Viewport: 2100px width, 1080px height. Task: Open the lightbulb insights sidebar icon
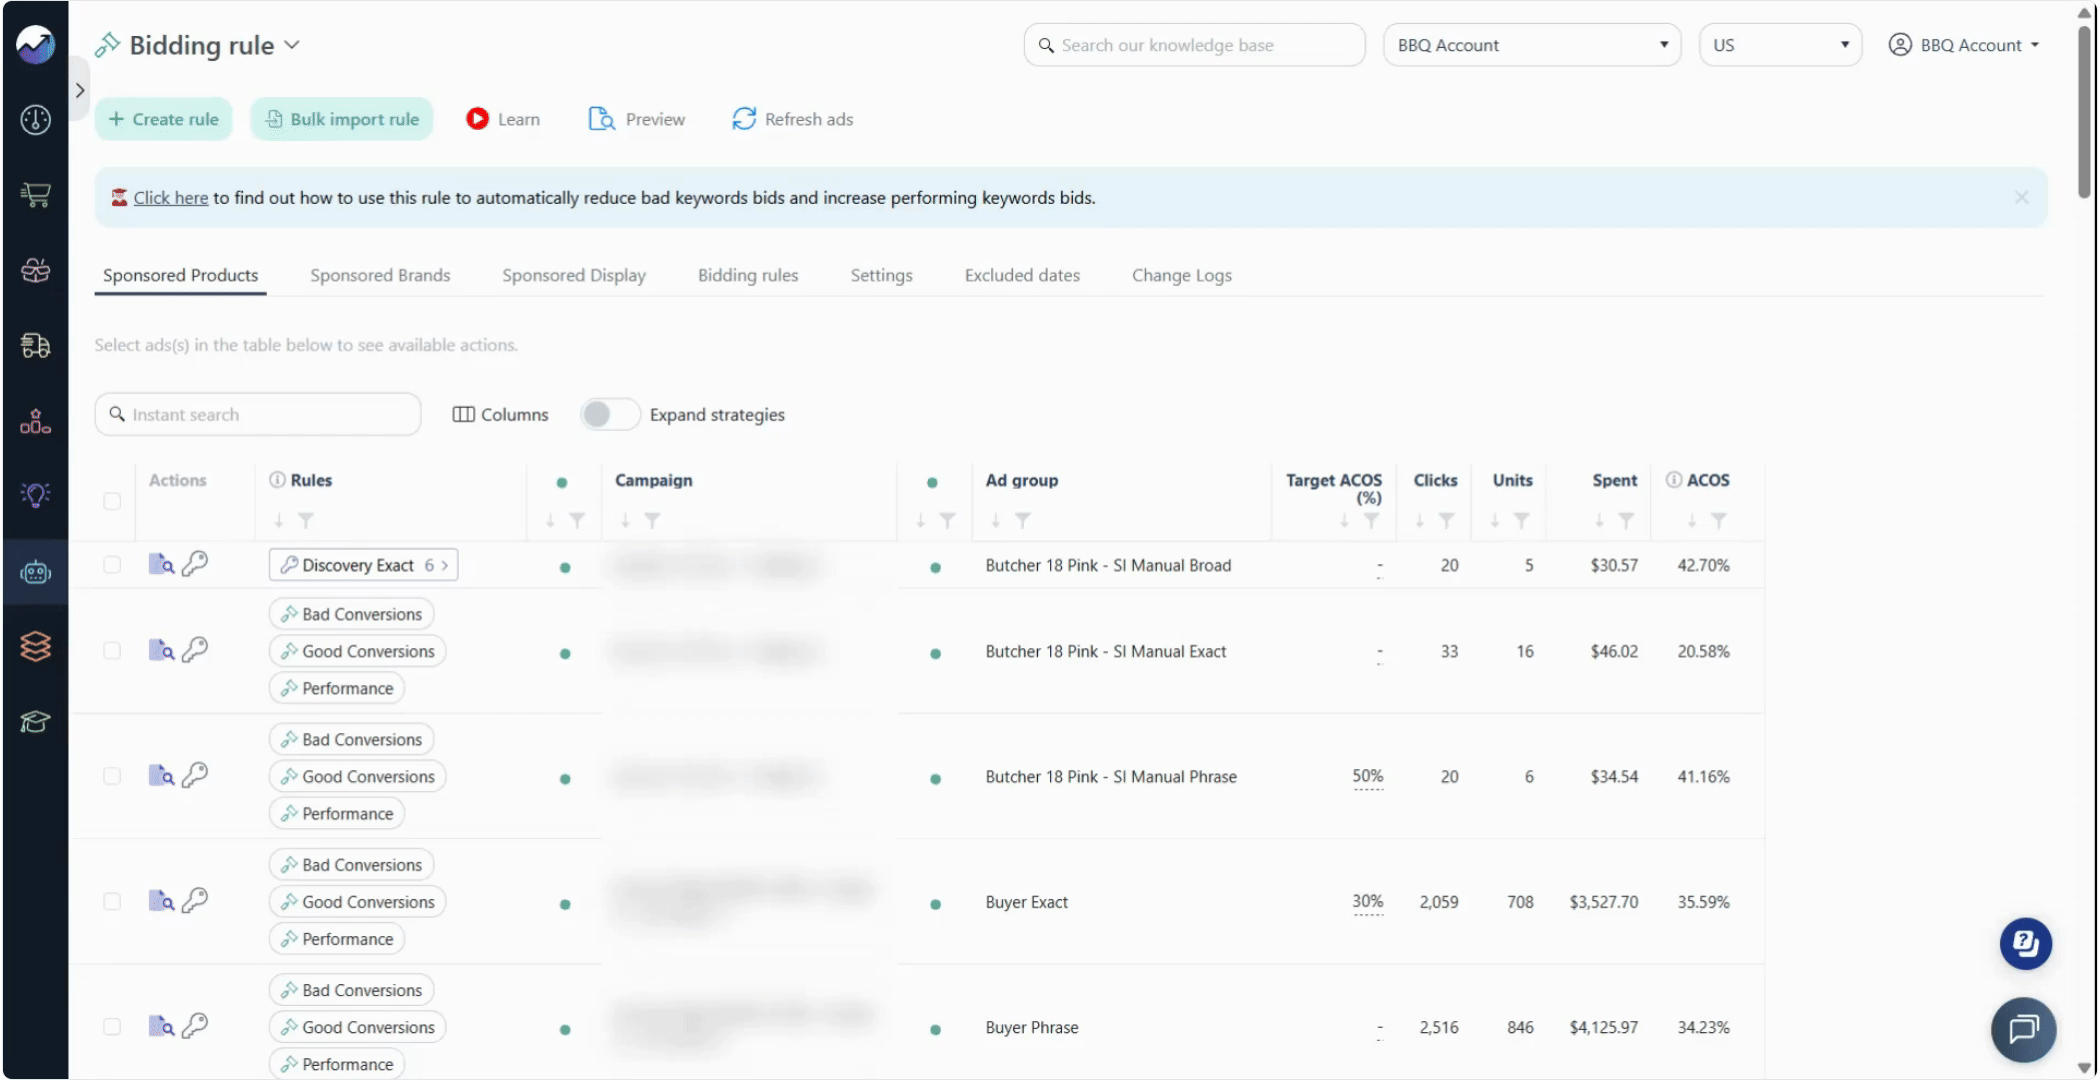tap(36, 495)
